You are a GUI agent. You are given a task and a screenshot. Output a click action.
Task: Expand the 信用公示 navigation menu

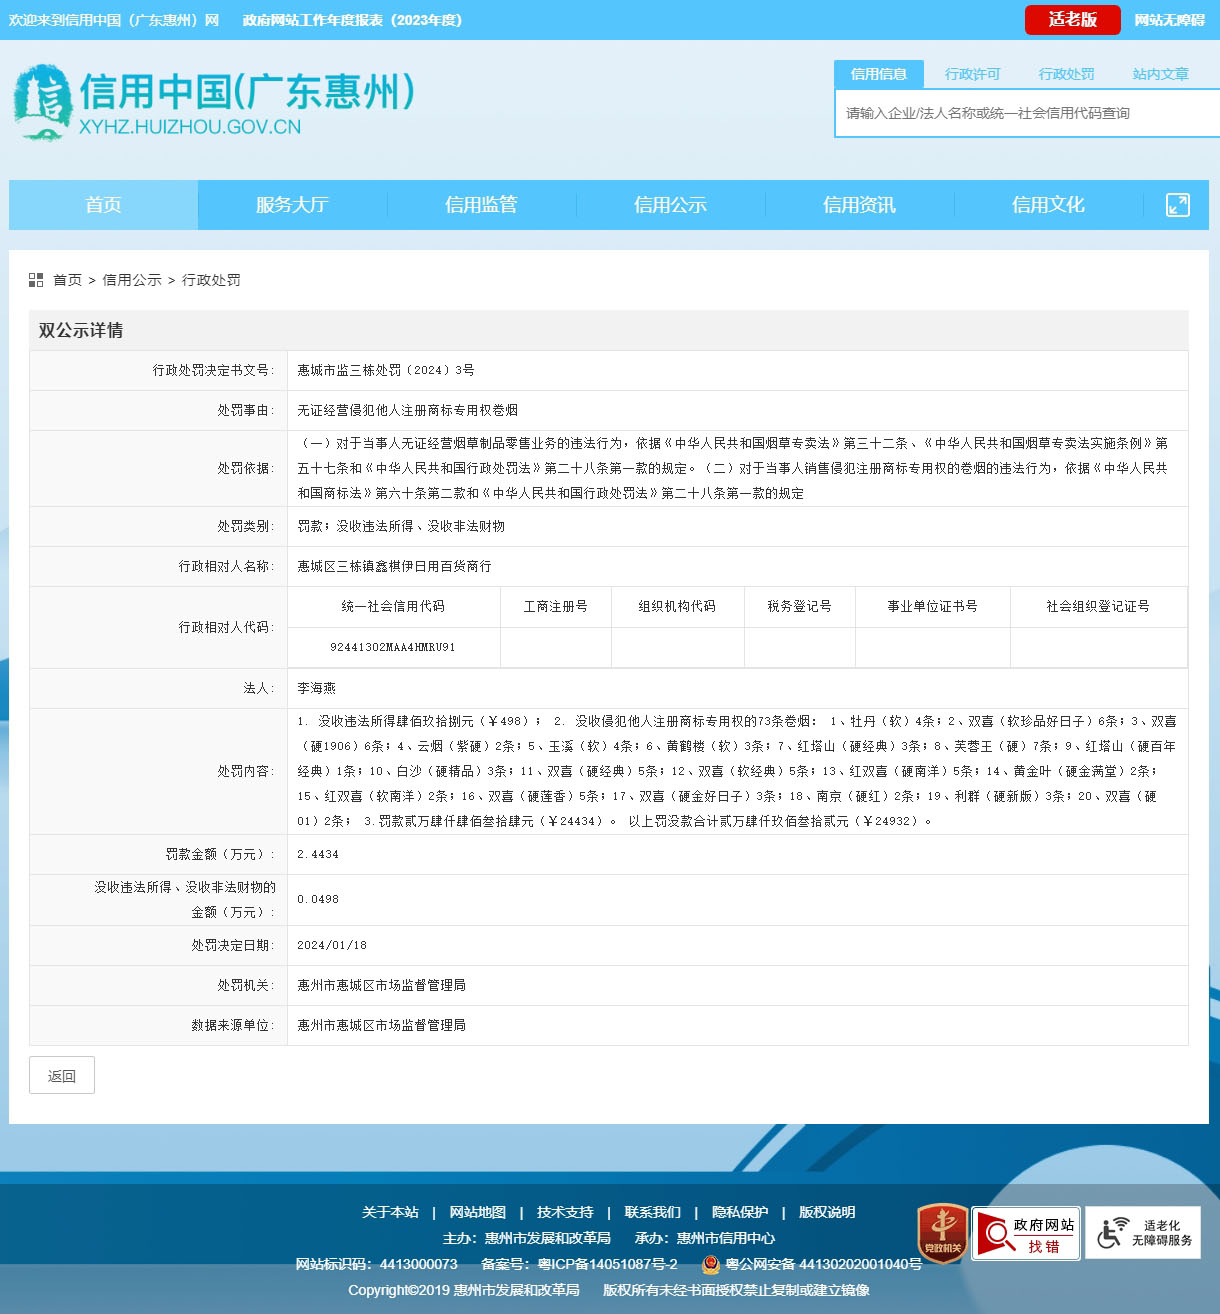pos(670,205)
